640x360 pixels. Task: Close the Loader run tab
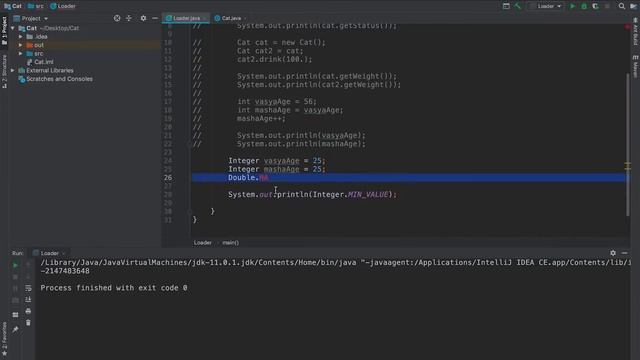64,253
